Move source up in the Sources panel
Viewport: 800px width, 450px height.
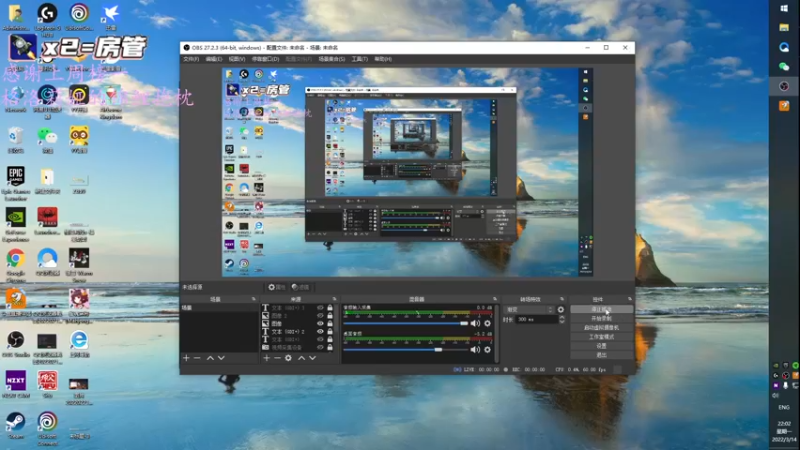tap(302, 358)
